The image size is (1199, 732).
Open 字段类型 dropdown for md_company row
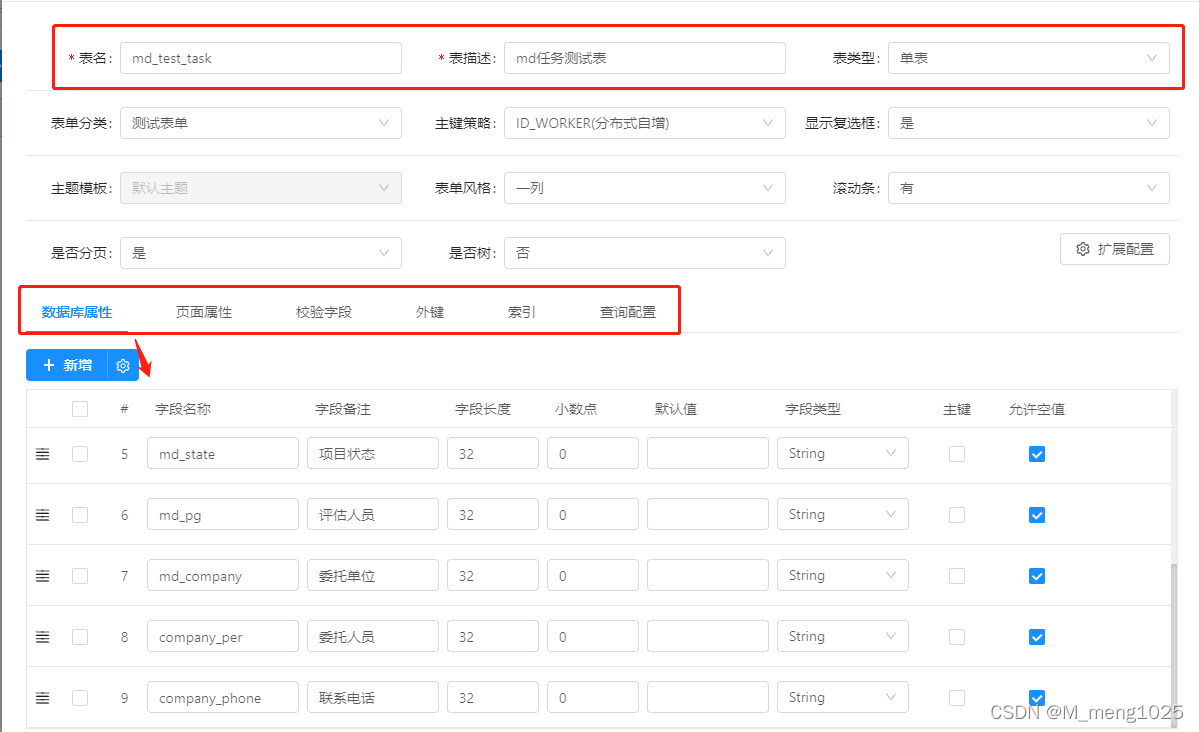[x=843, y=575]
